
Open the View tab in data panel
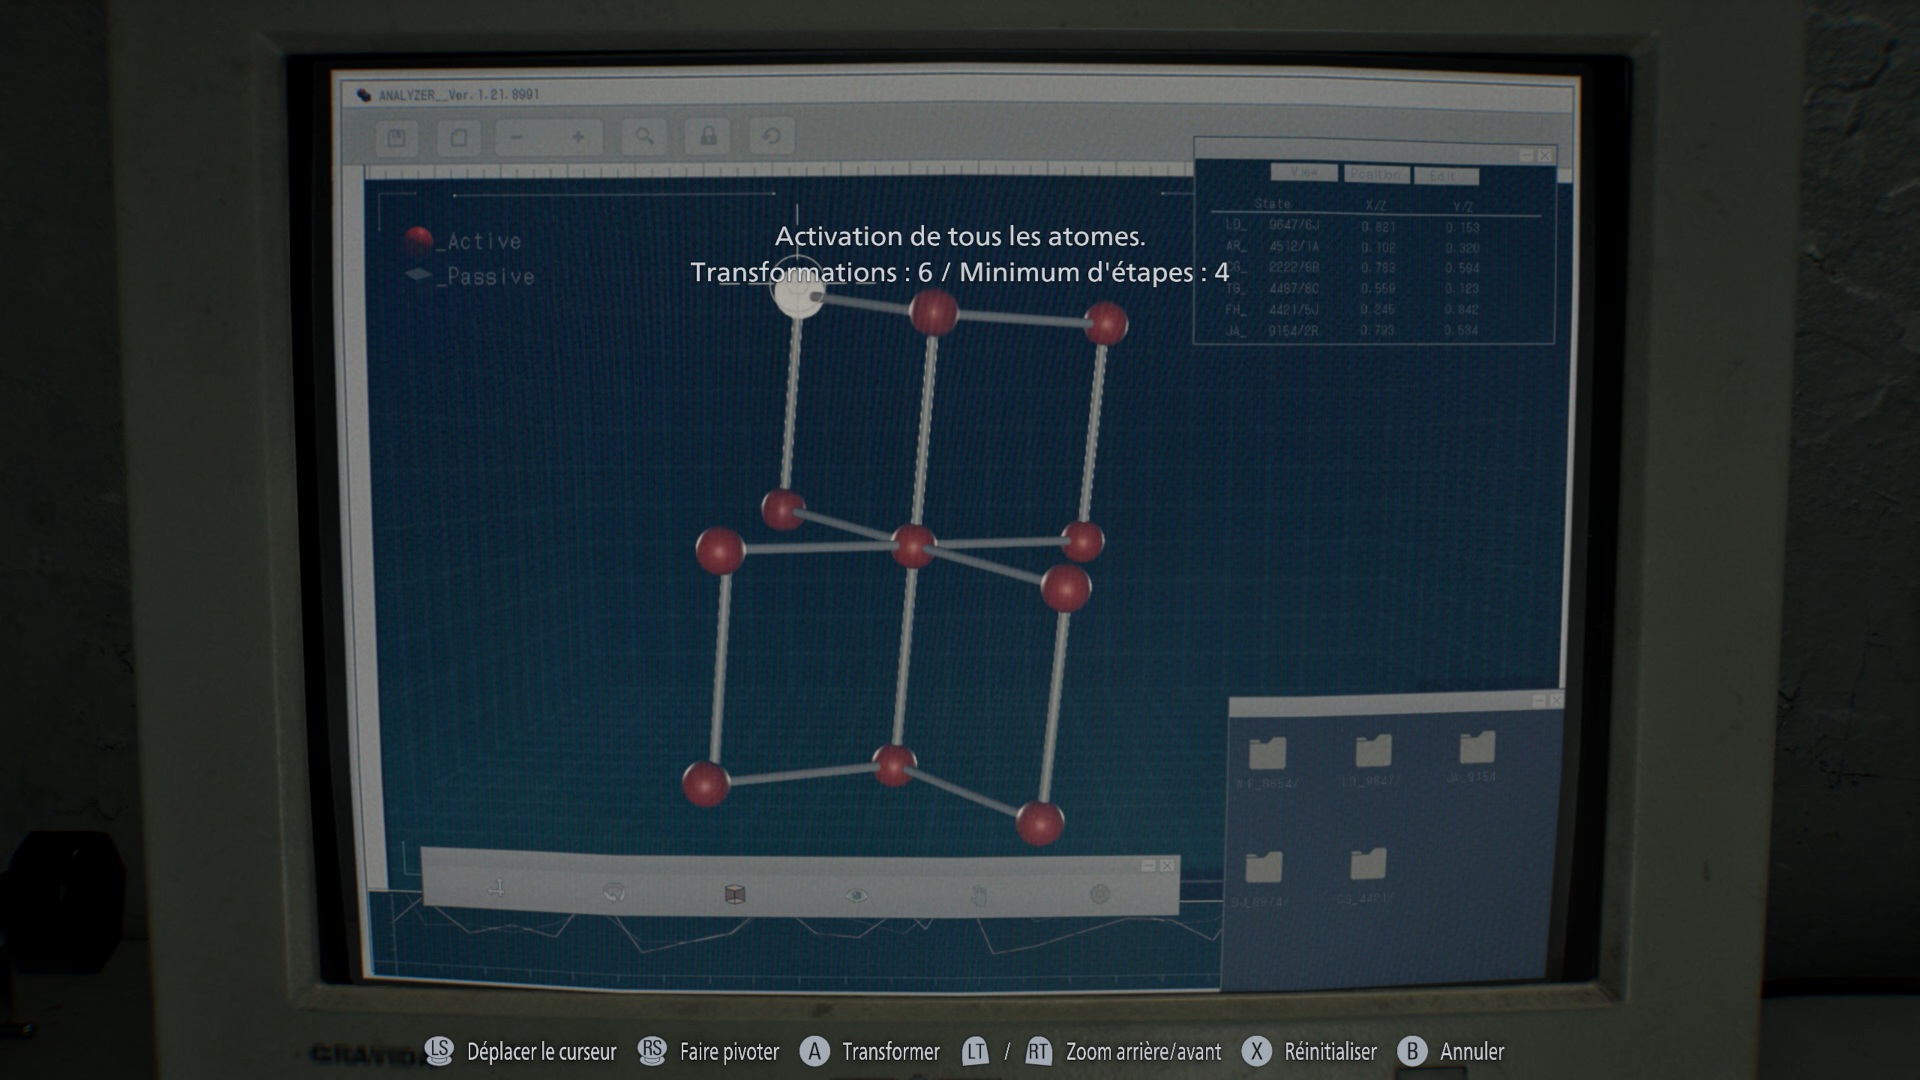1304,172
